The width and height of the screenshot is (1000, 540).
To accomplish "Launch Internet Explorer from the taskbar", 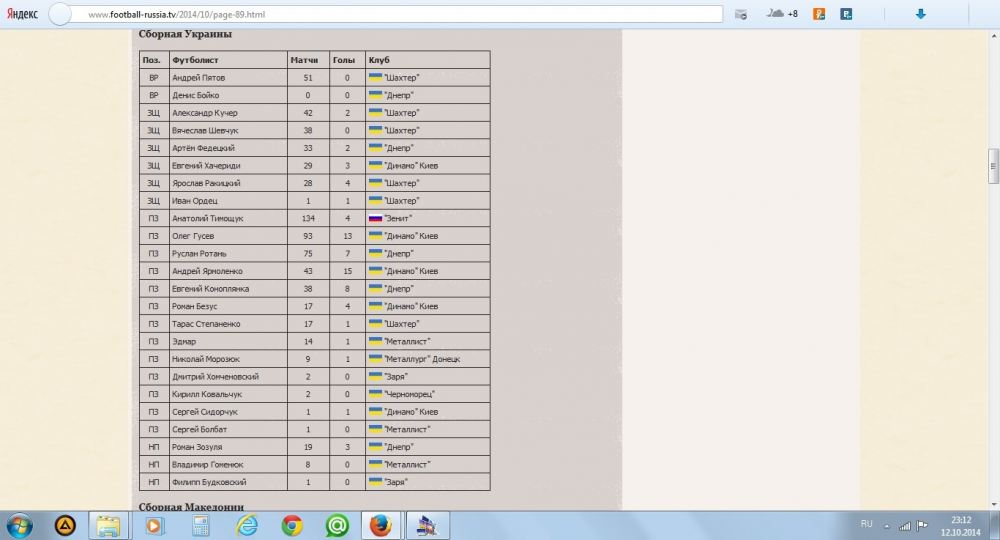I will 247,526.
